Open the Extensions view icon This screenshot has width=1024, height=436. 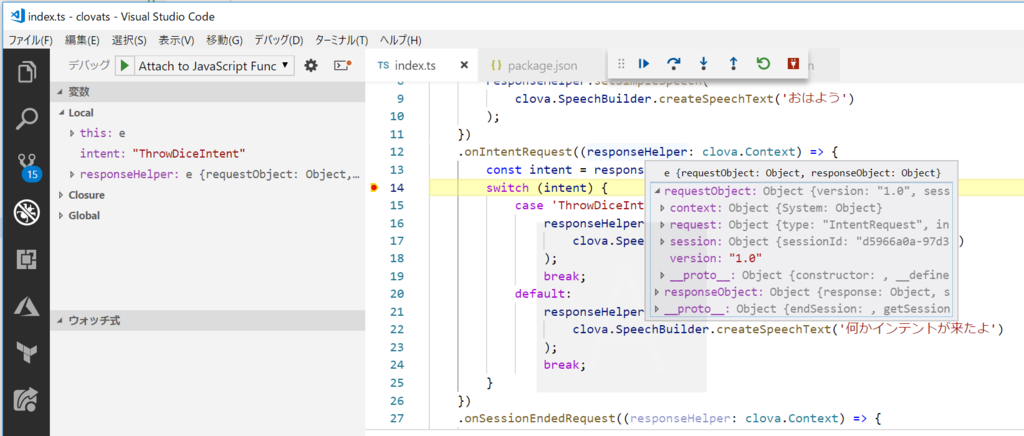pyautogui.click(x=25, y=260)
